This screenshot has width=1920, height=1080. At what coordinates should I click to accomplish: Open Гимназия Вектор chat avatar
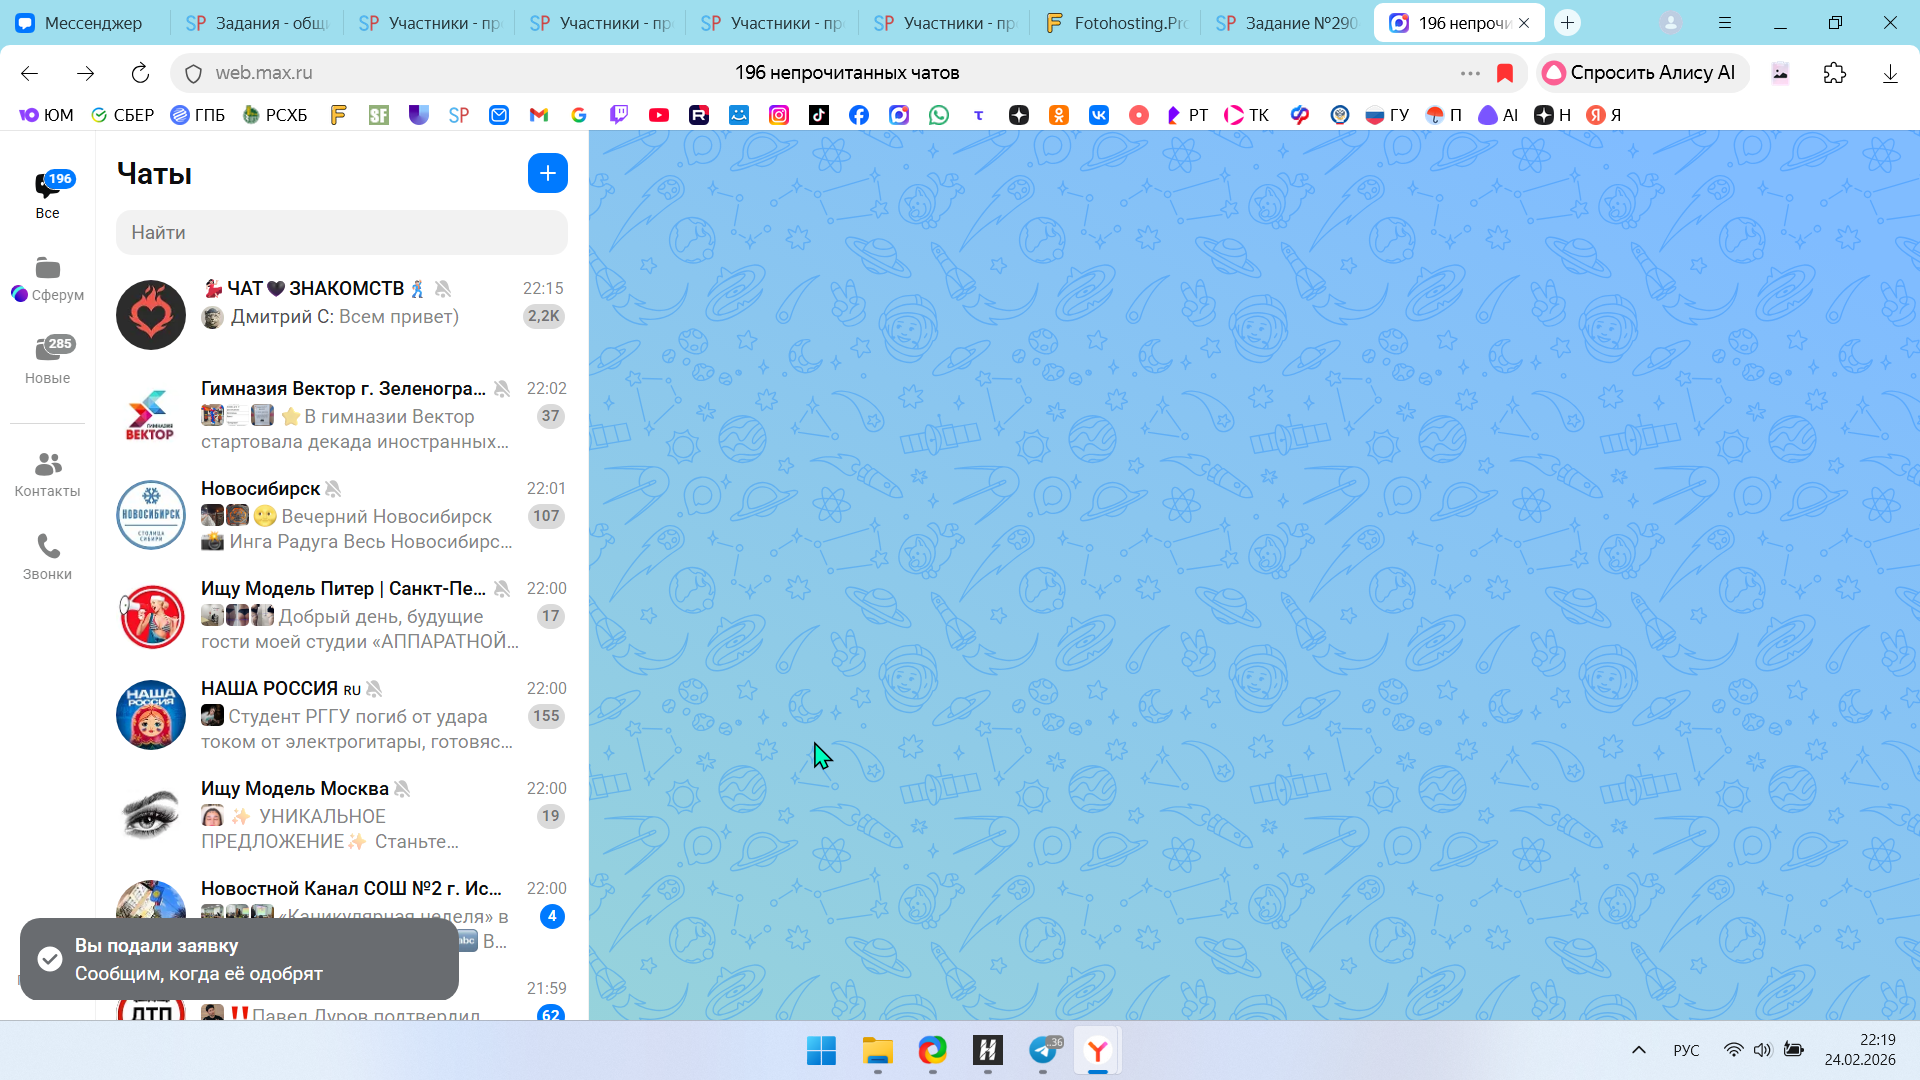[150, 414]
